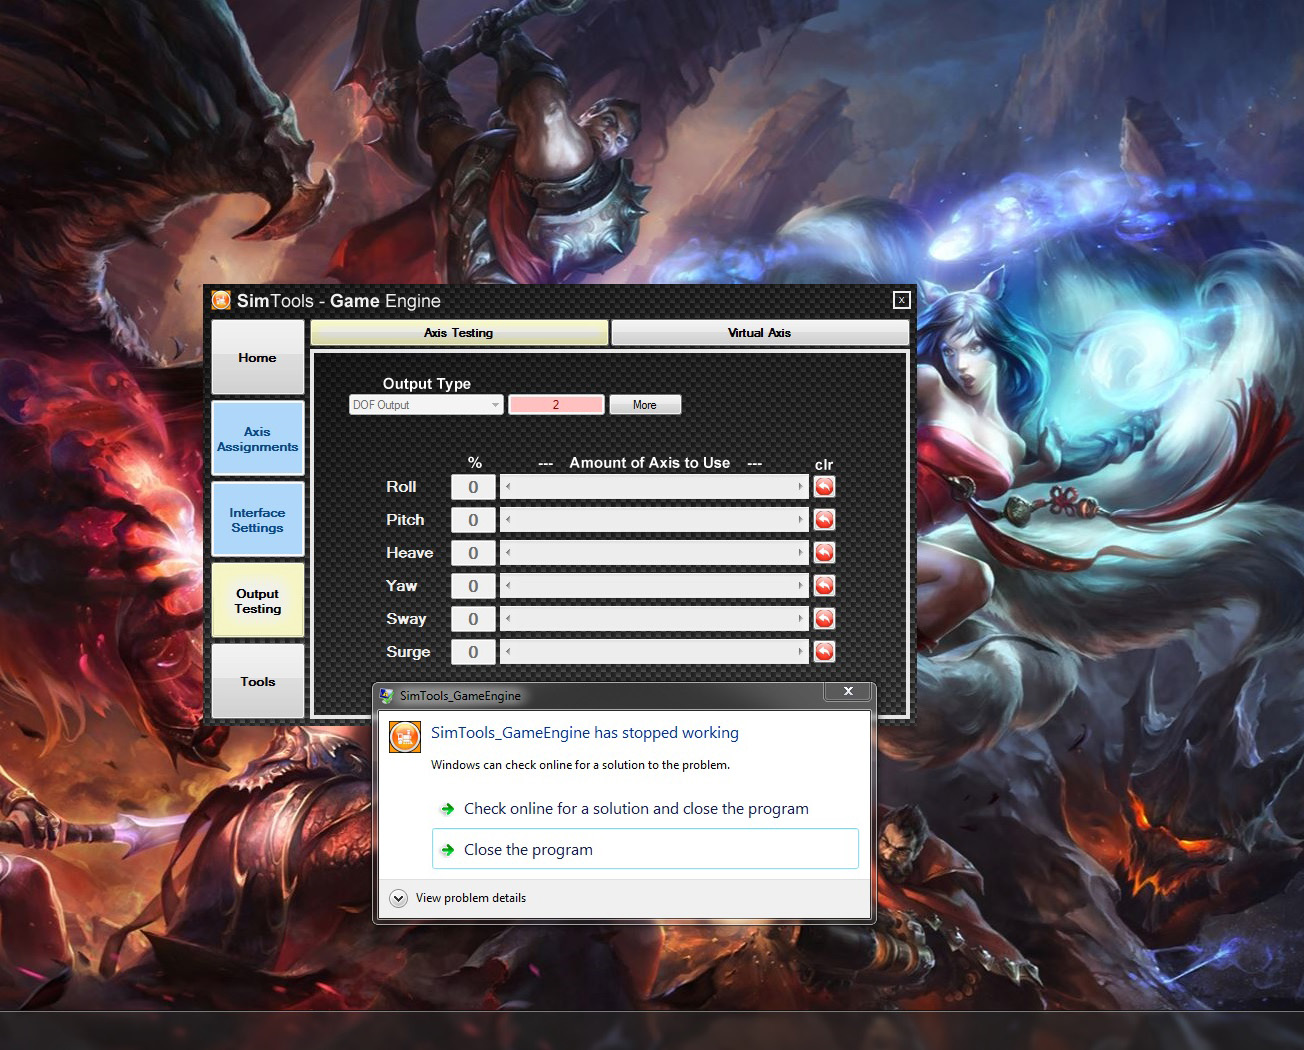
Task: Clear the Pitch axis with its red button
Action: tap(824, 520)
